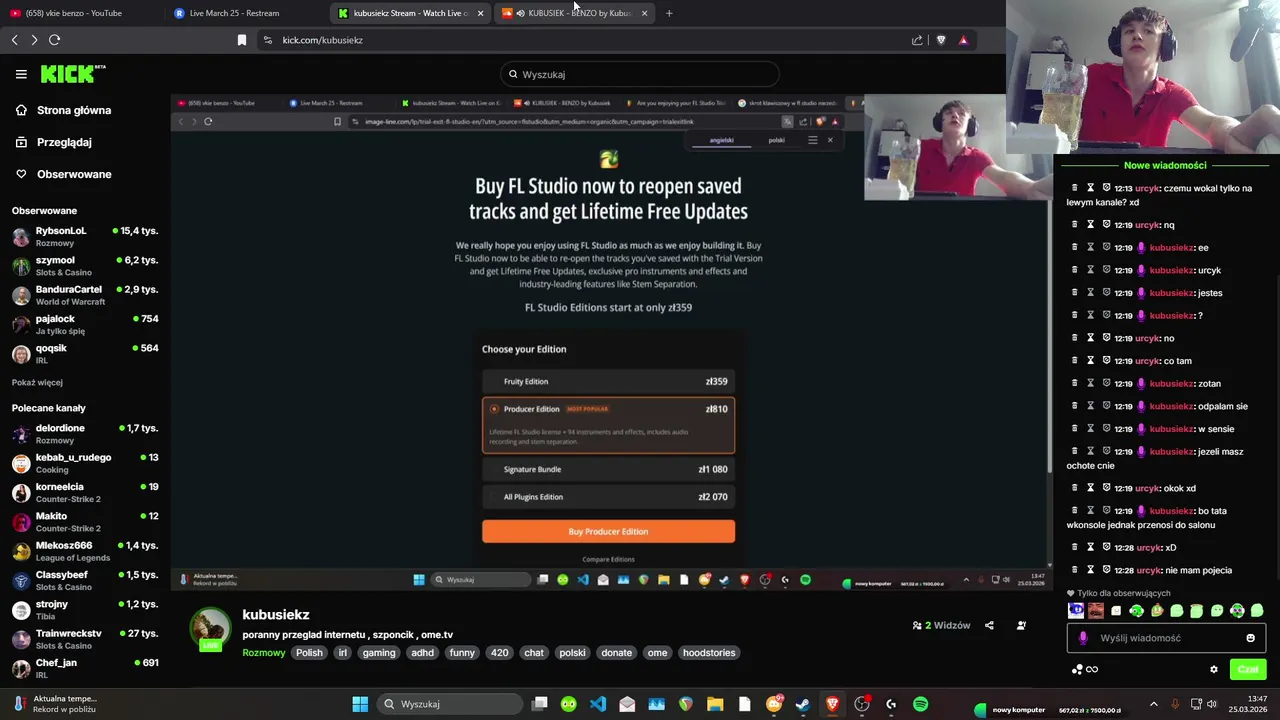Click the Rozmowy category link

(264, 653)
